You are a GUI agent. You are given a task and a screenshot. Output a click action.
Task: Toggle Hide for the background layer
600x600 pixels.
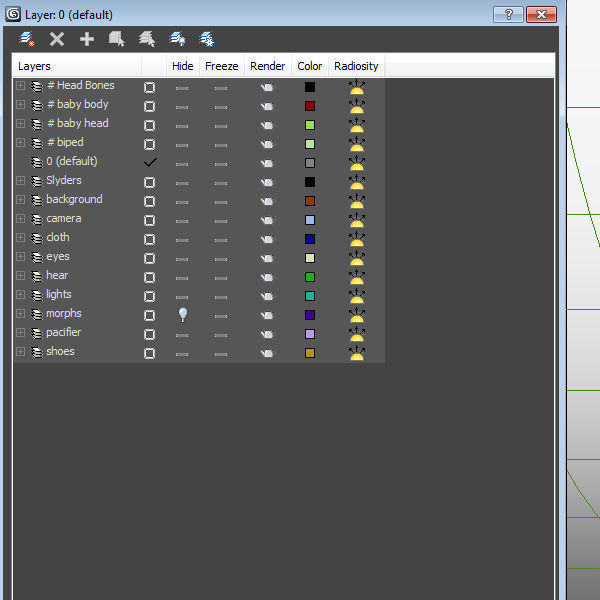coord(182,202)
